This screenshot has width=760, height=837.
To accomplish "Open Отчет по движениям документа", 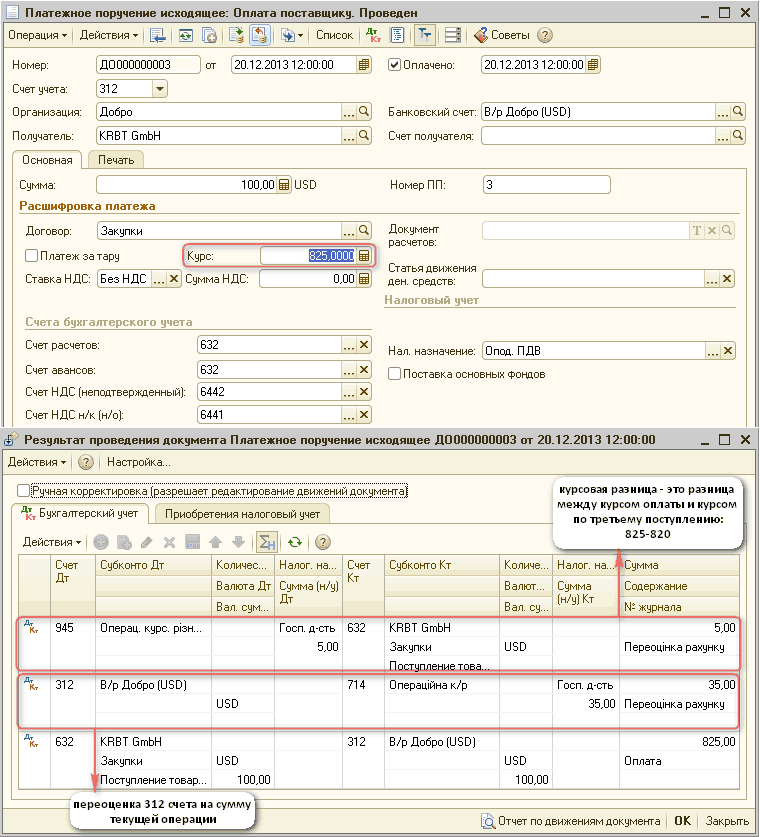I will [571, 821].
